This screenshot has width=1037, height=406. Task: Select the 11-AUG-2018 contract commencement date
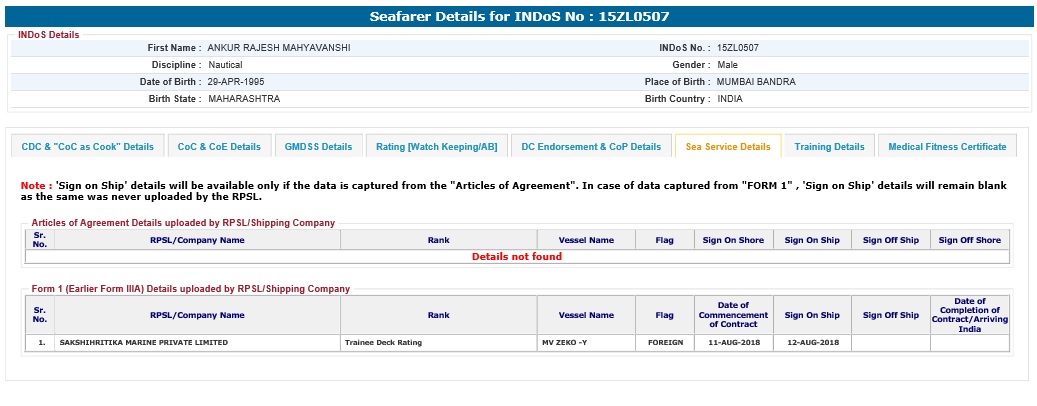point(733,343)
